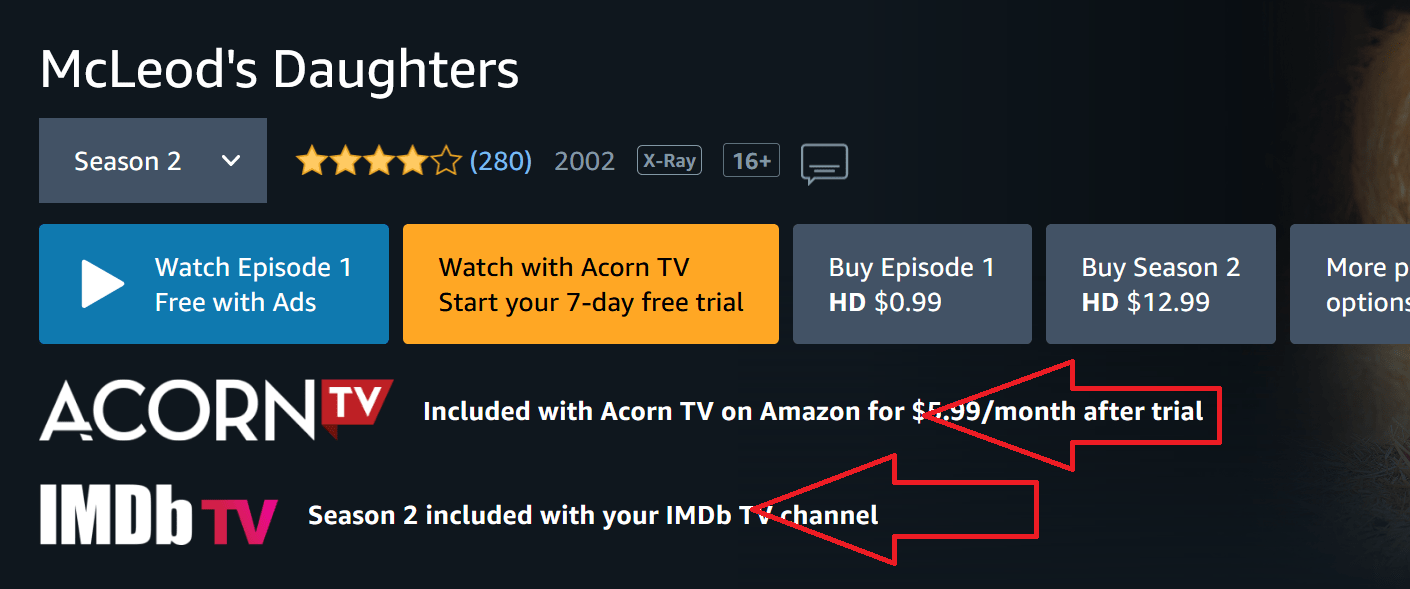Click the chevron arrow beside Season 2
Screen dimensions: 1410x589
click(x=231, y=160)
